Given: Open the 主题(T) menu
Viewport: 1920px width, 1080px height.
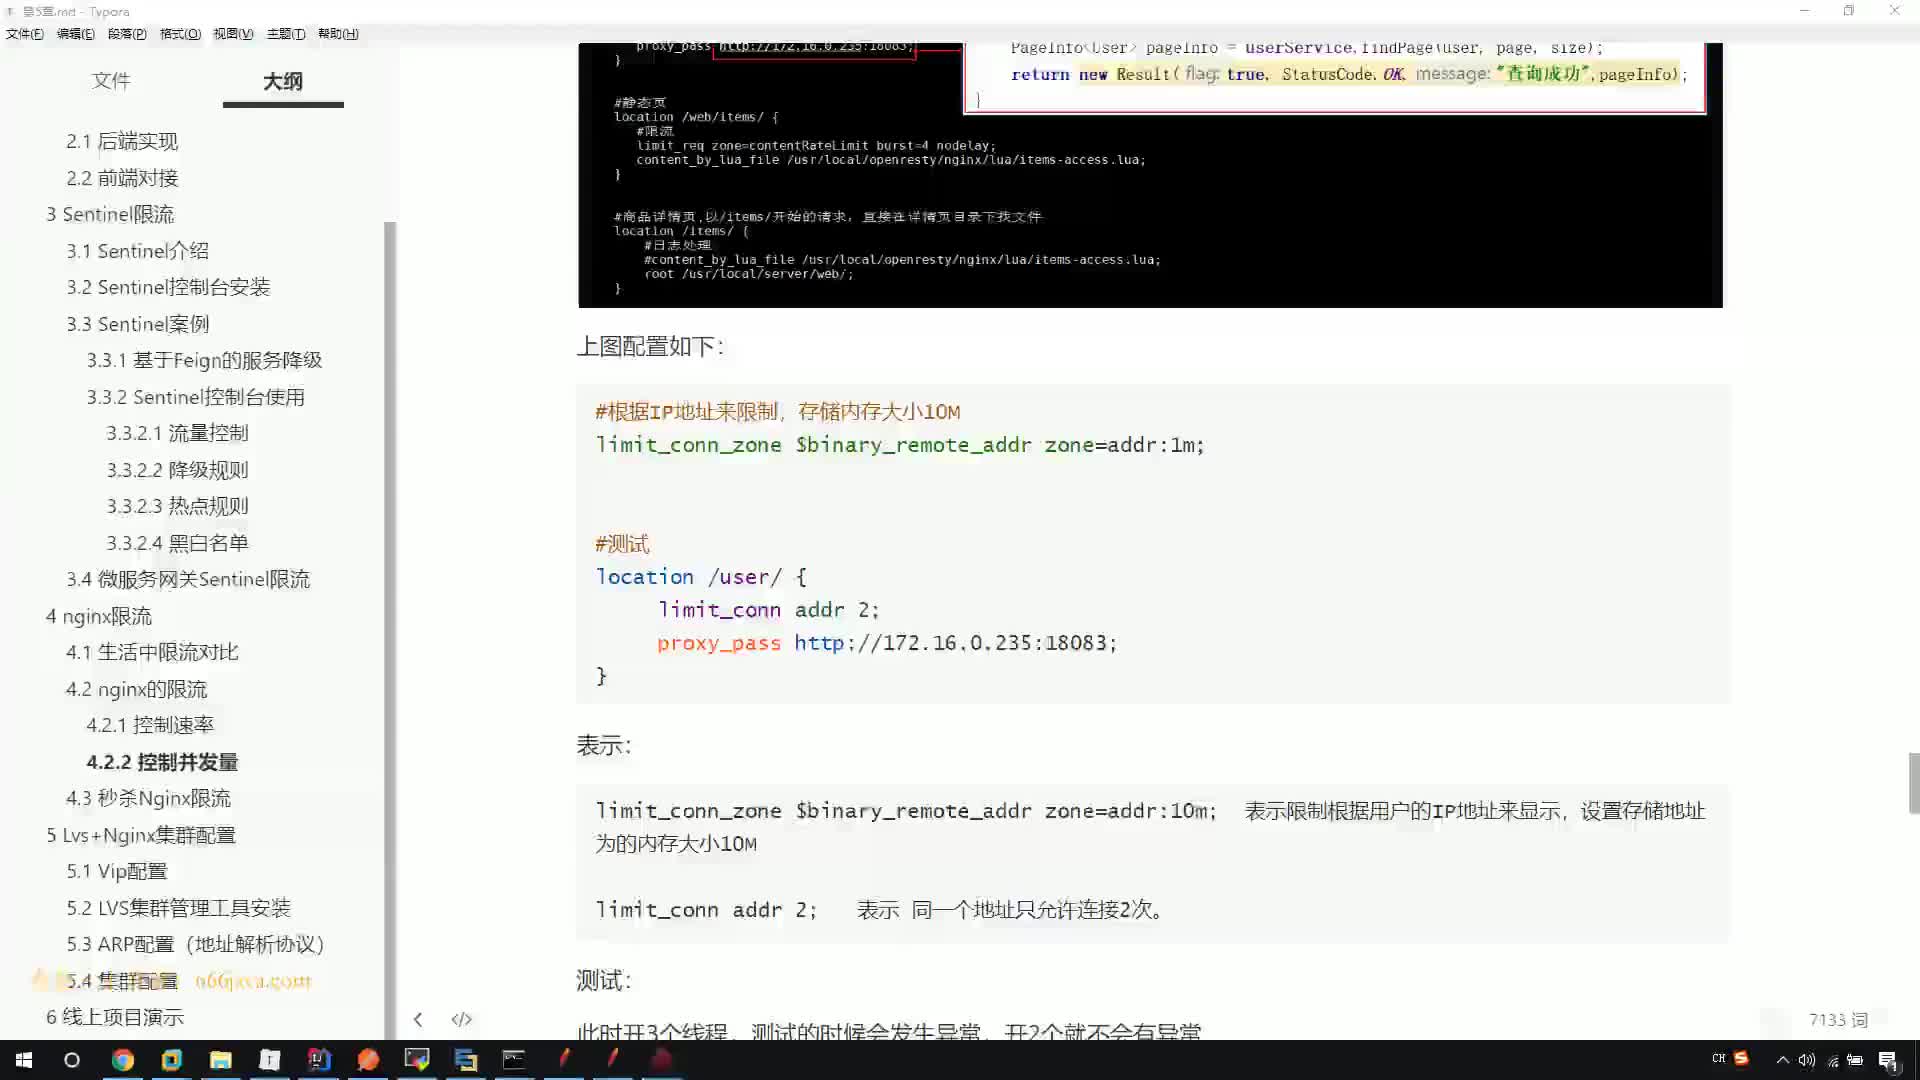Looking at the screenshot, I should click(x=286, y=33).
